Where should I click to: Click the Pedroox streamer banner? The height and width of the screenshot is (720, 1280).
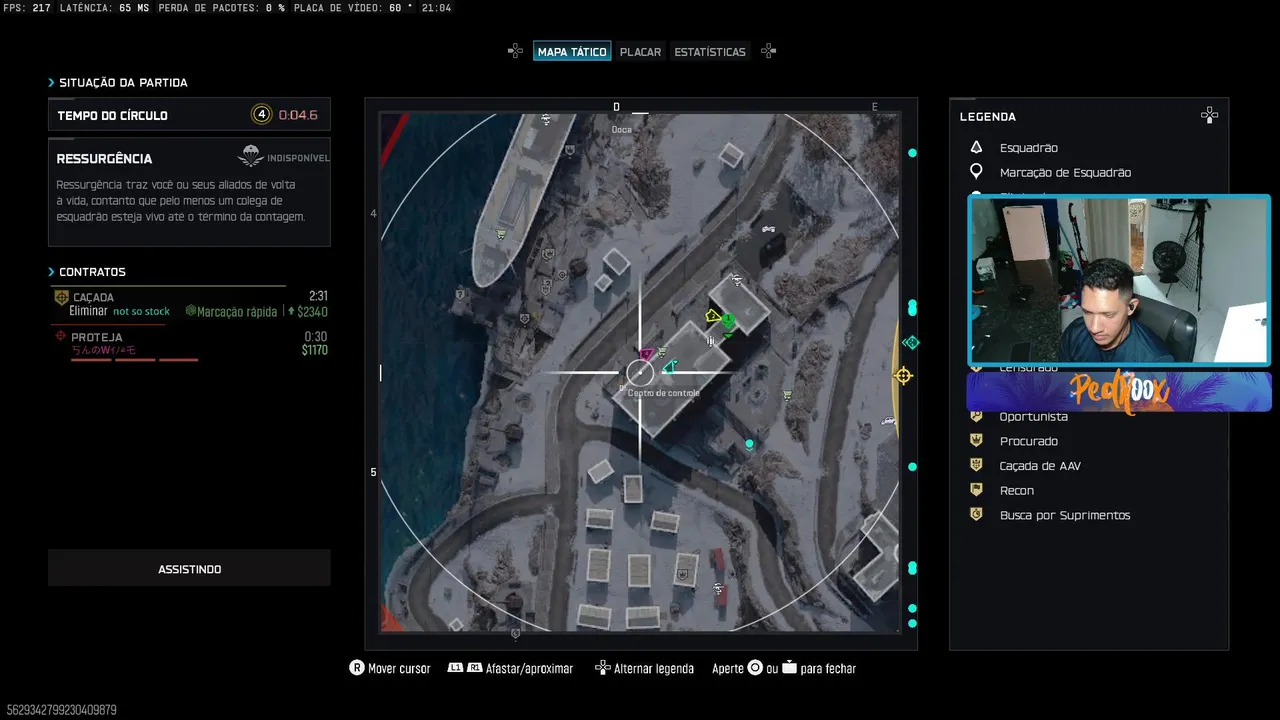(x=1119, y=391)
